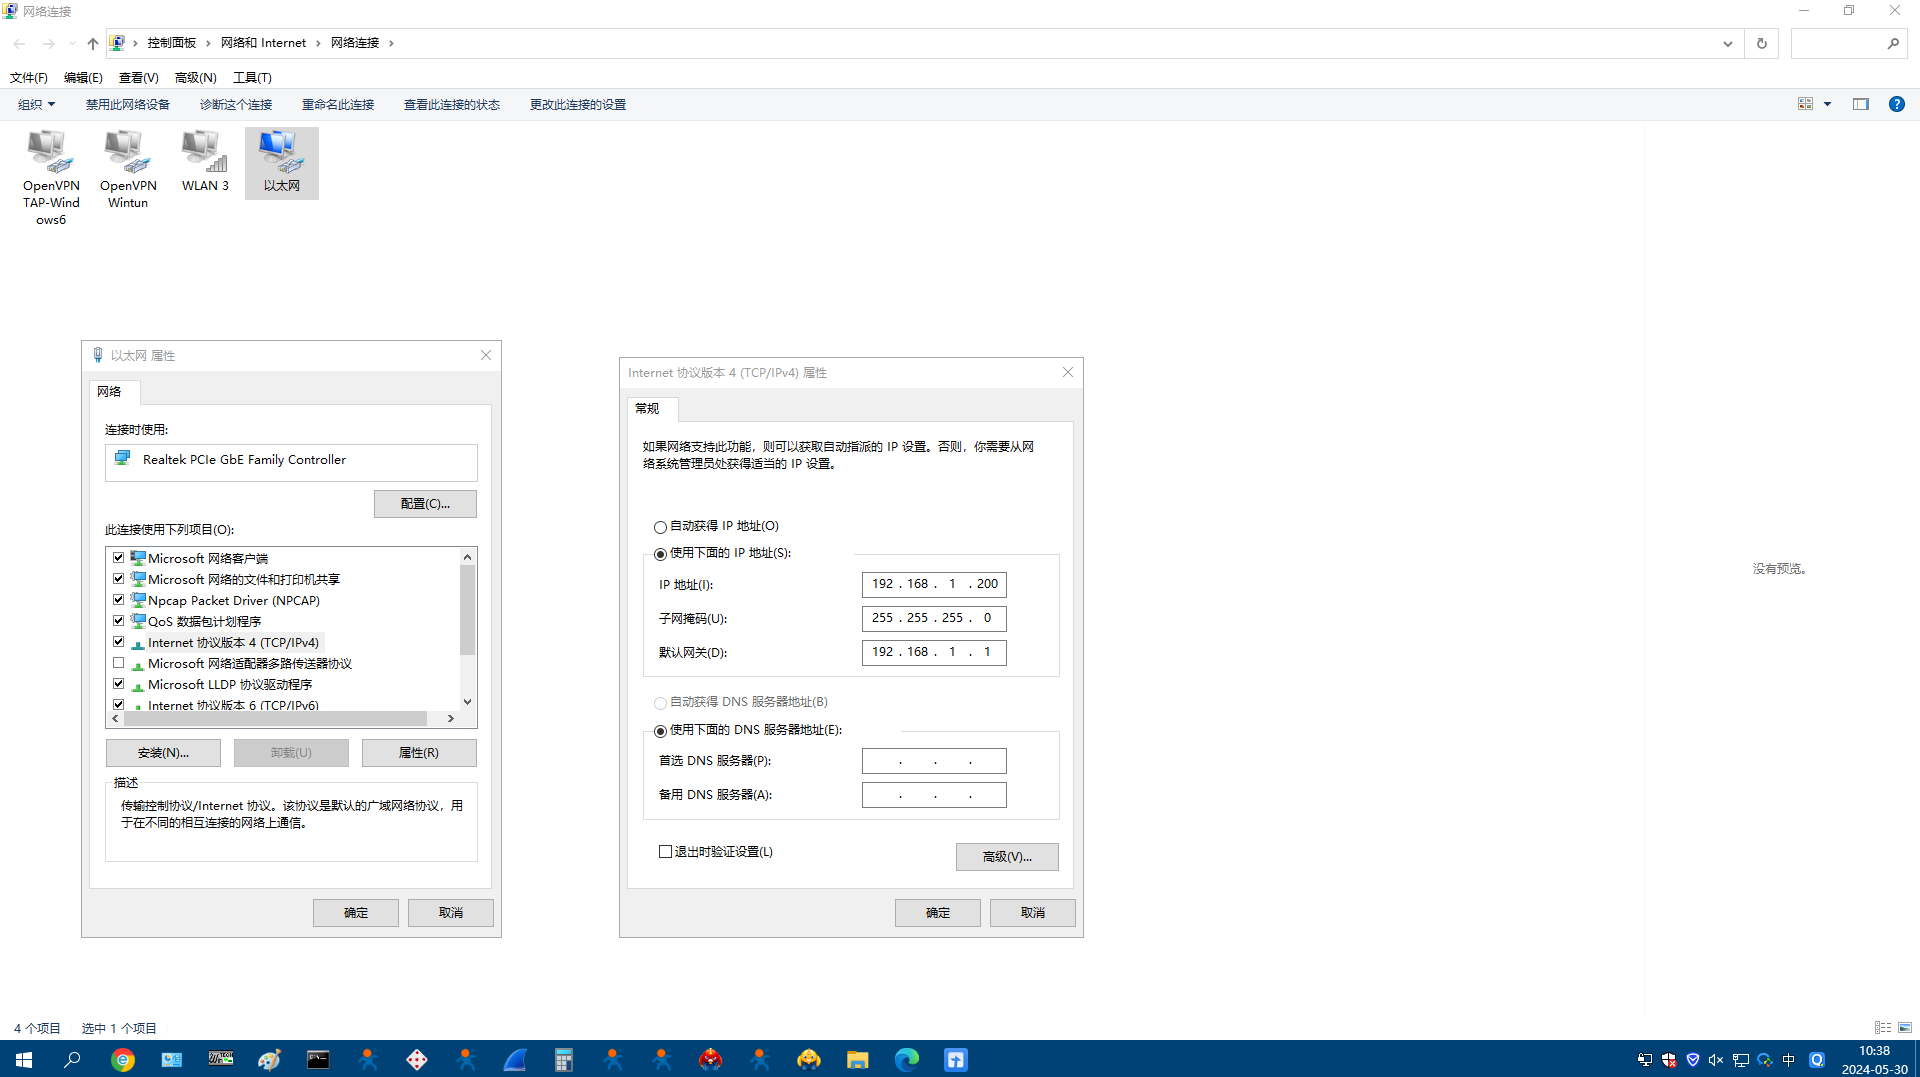Click the preferred DNS server (首选 DNS) input field
The width and height of the screenshot is (1920, 1077).
coord(933,761)
